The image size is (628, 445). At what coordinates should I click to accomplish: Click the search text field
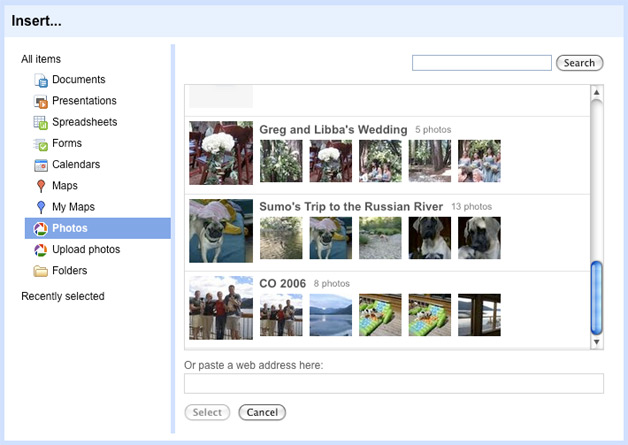[481, 63]
